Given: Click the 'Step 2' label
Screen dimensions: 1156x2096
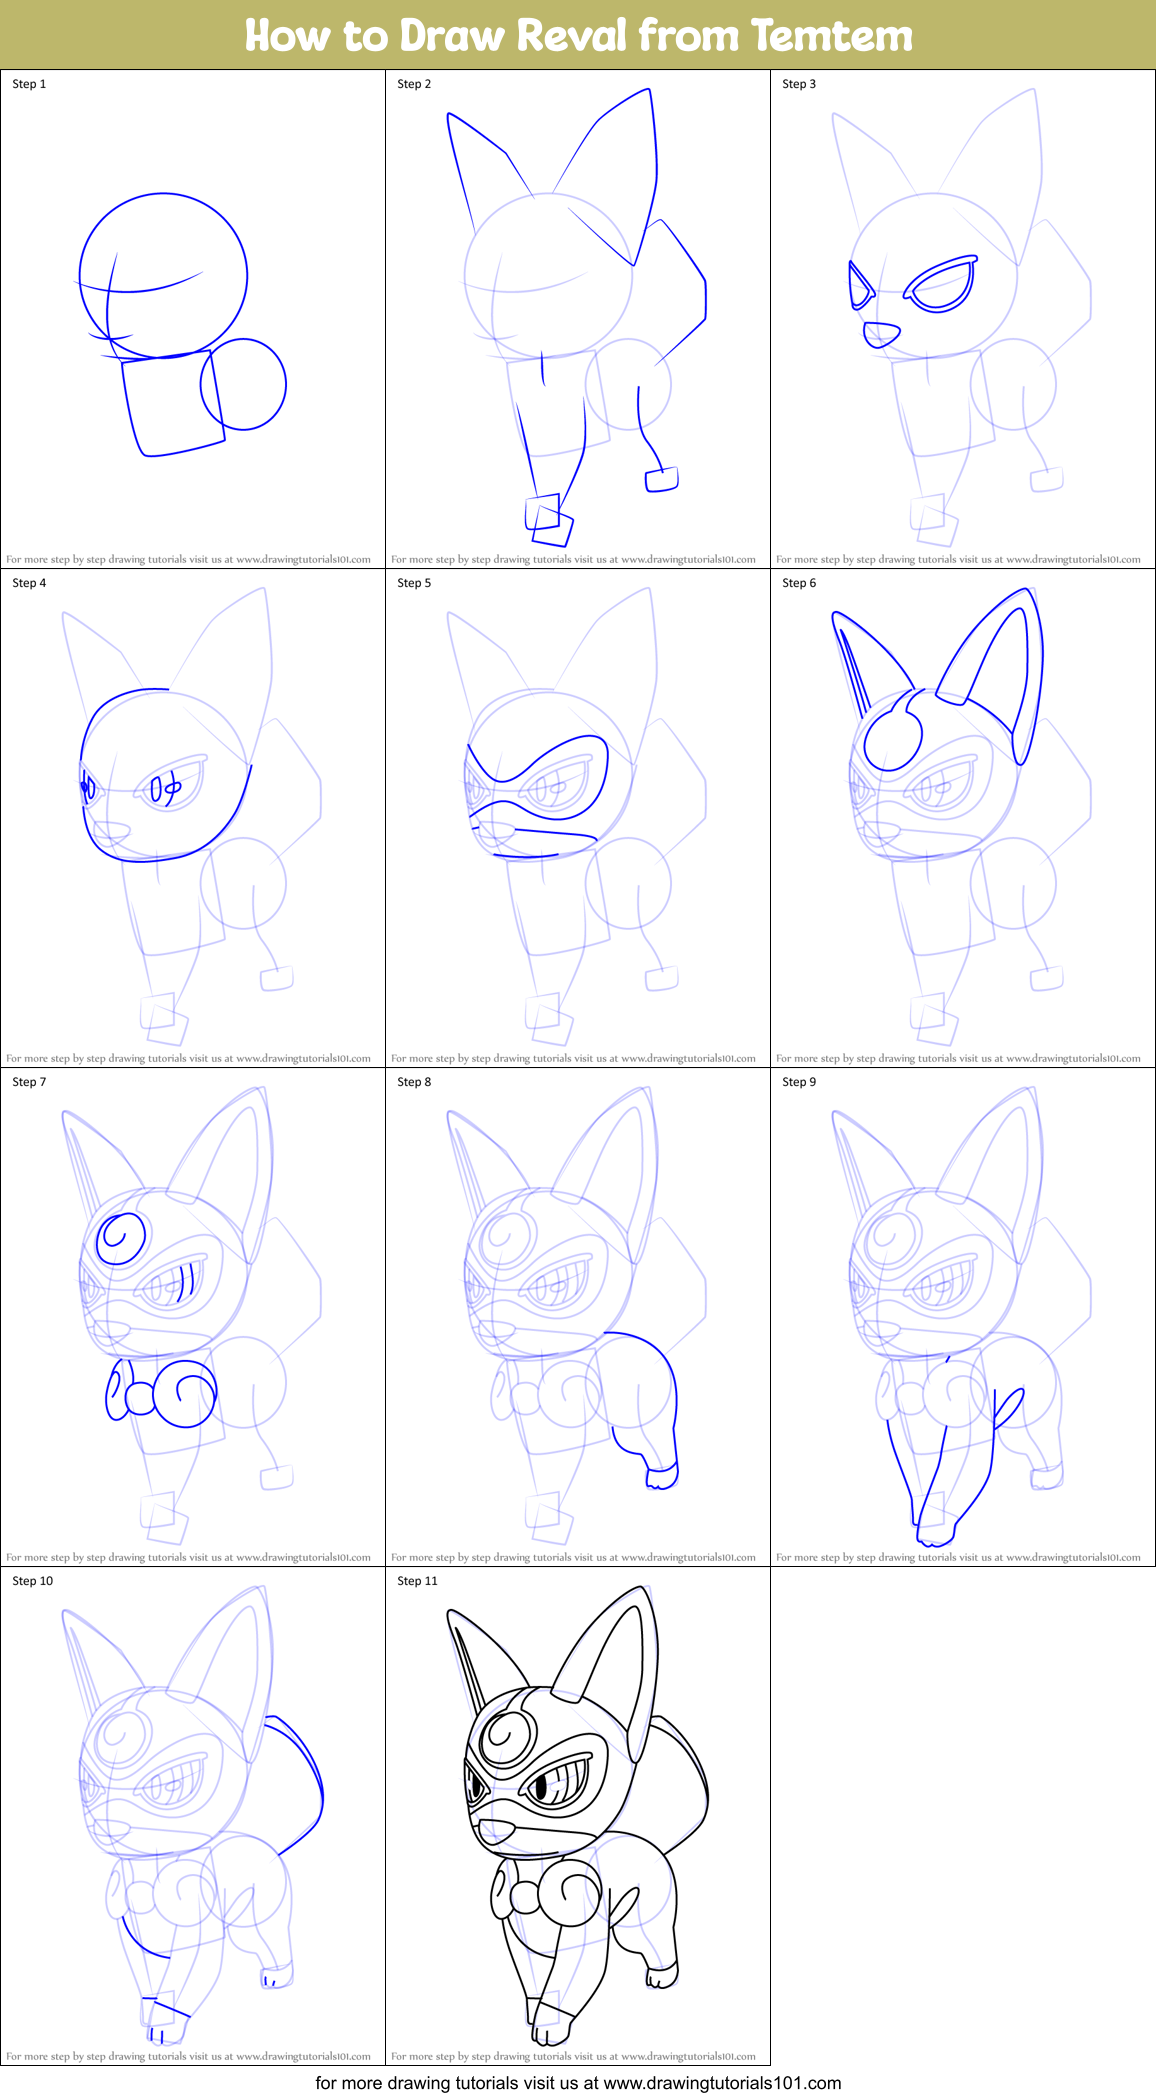Looking at the screenshot, I should coord(414,84).
